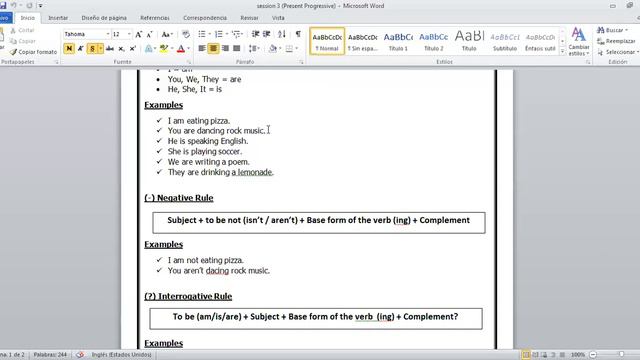640x360 pixels.
Task: Open the change case (Aa) menu
Action: pos(167,34)
